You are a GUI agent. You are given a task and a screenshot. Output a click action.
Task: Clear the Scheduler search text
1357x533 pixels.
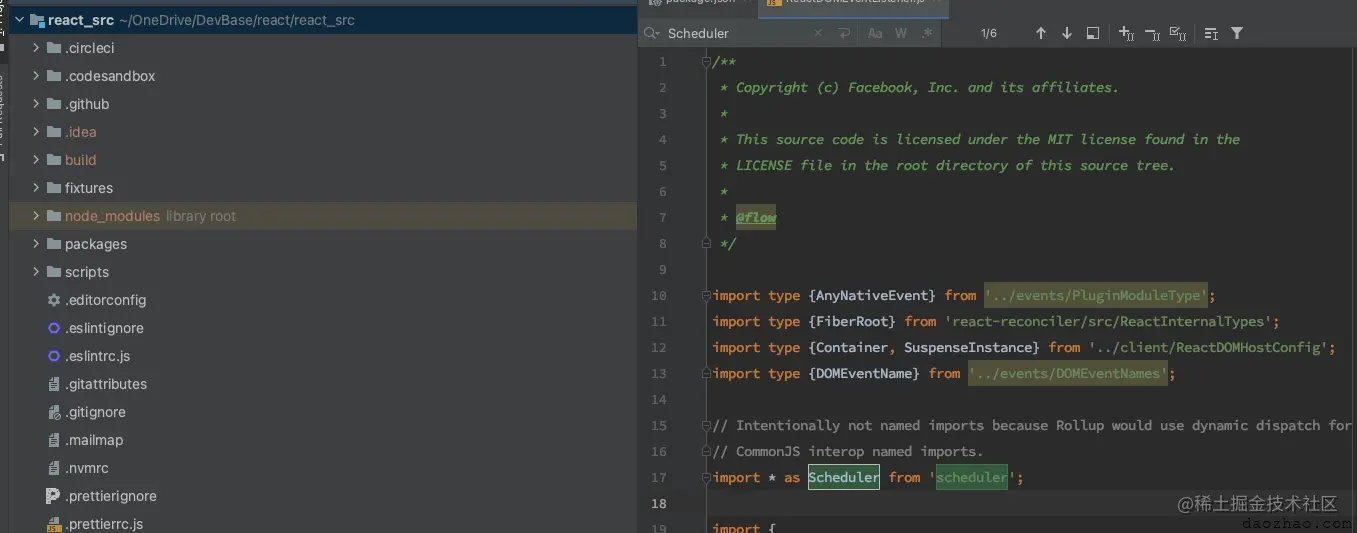[x=818, y=33]
